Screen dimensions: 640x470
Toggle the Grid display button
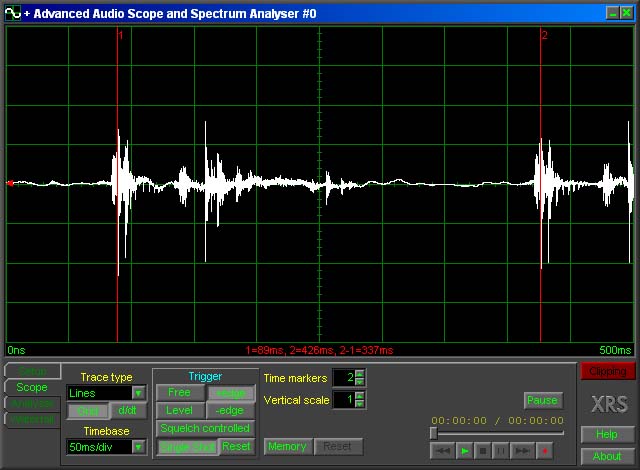pos(88,410)
